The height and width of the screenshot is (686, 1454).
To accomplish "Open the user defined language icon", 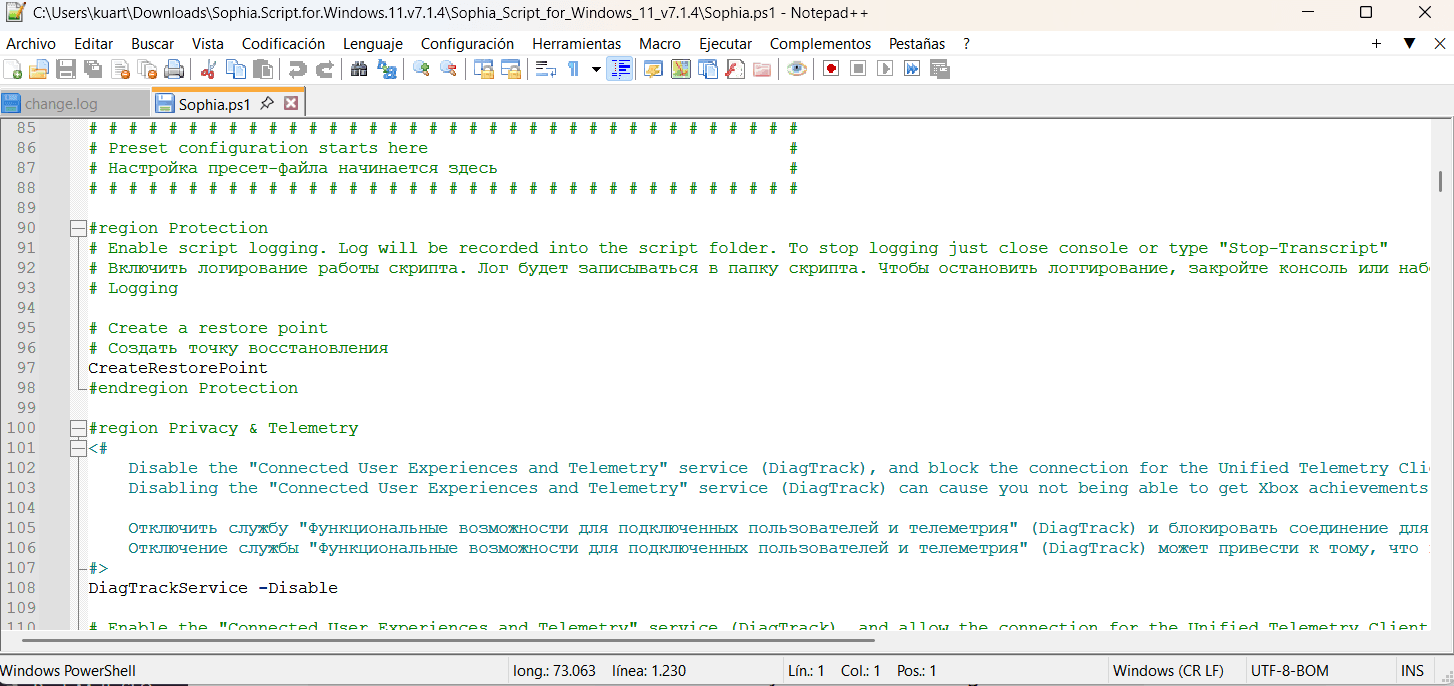I will pos(653,69).
